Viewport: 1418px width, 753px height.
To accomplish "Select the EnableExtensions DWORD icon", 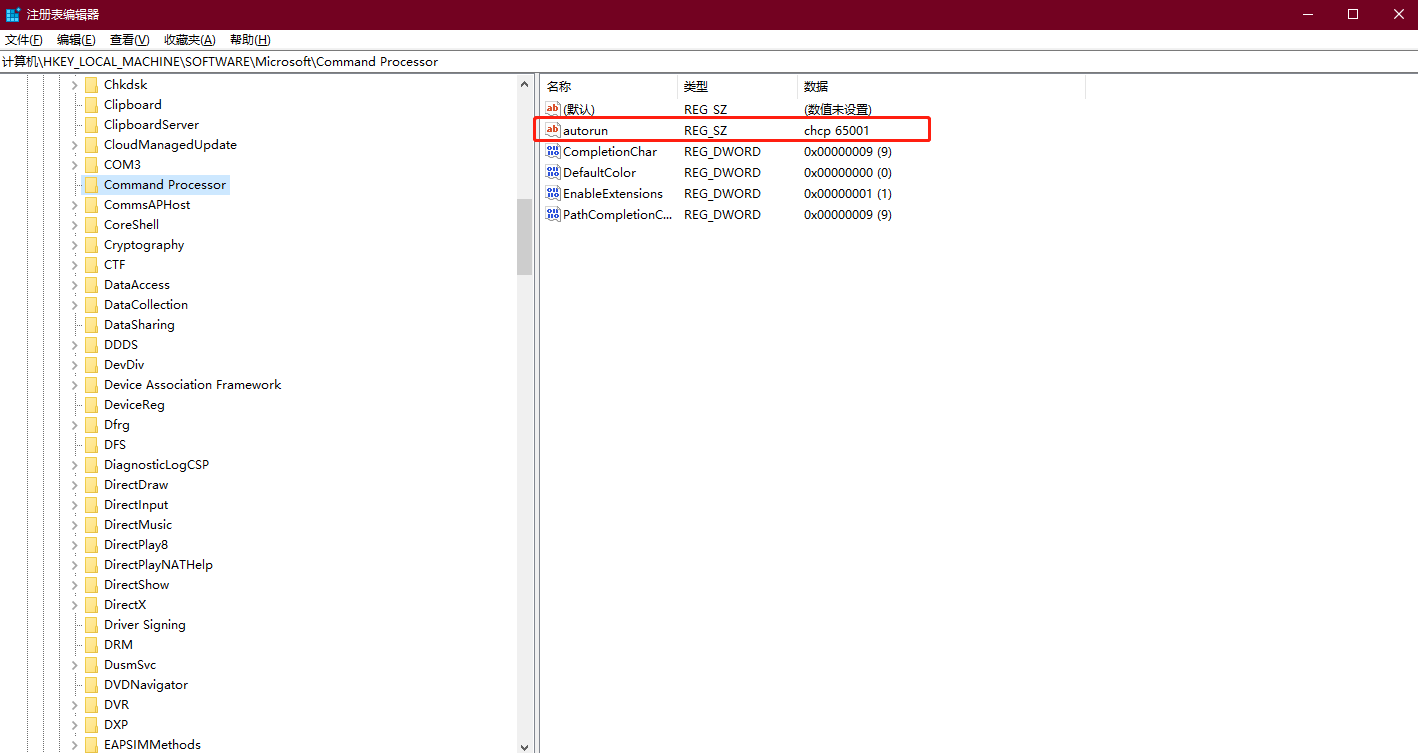I will [x=552, y=193].
